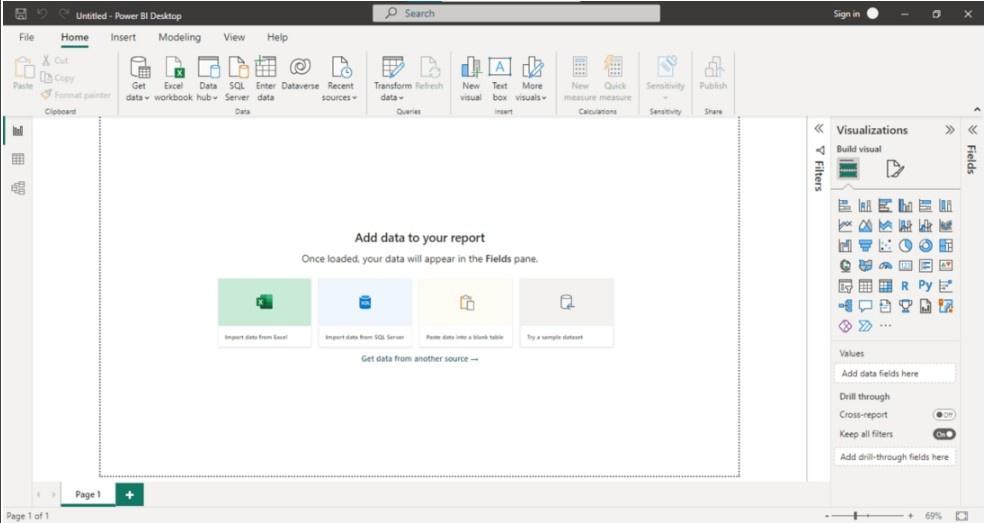Click Fit to page icon in status bar
Screen dimensions: 985x523
[x=961, y=515]
